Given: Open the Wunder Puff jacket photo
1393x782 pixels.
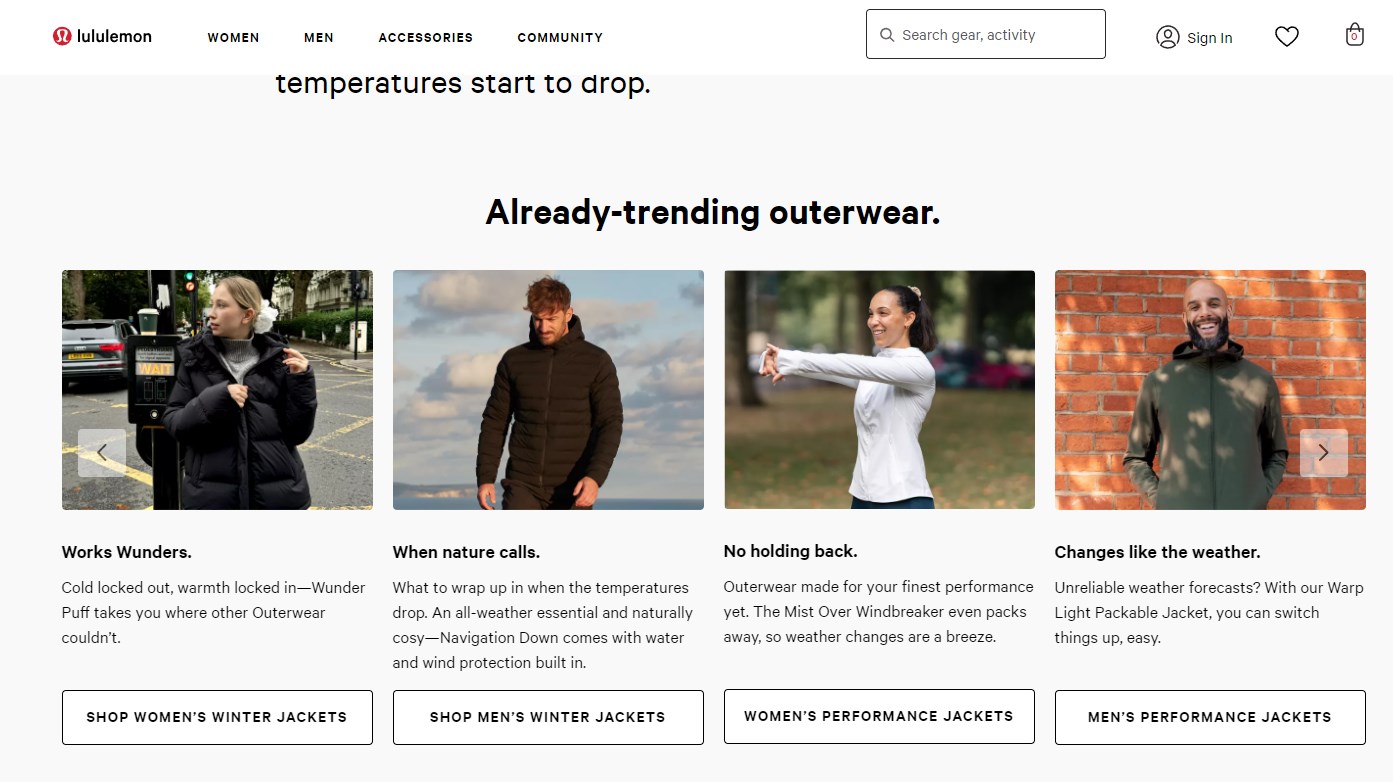Looking at the screenshot, I should click(x=217, y=390).
